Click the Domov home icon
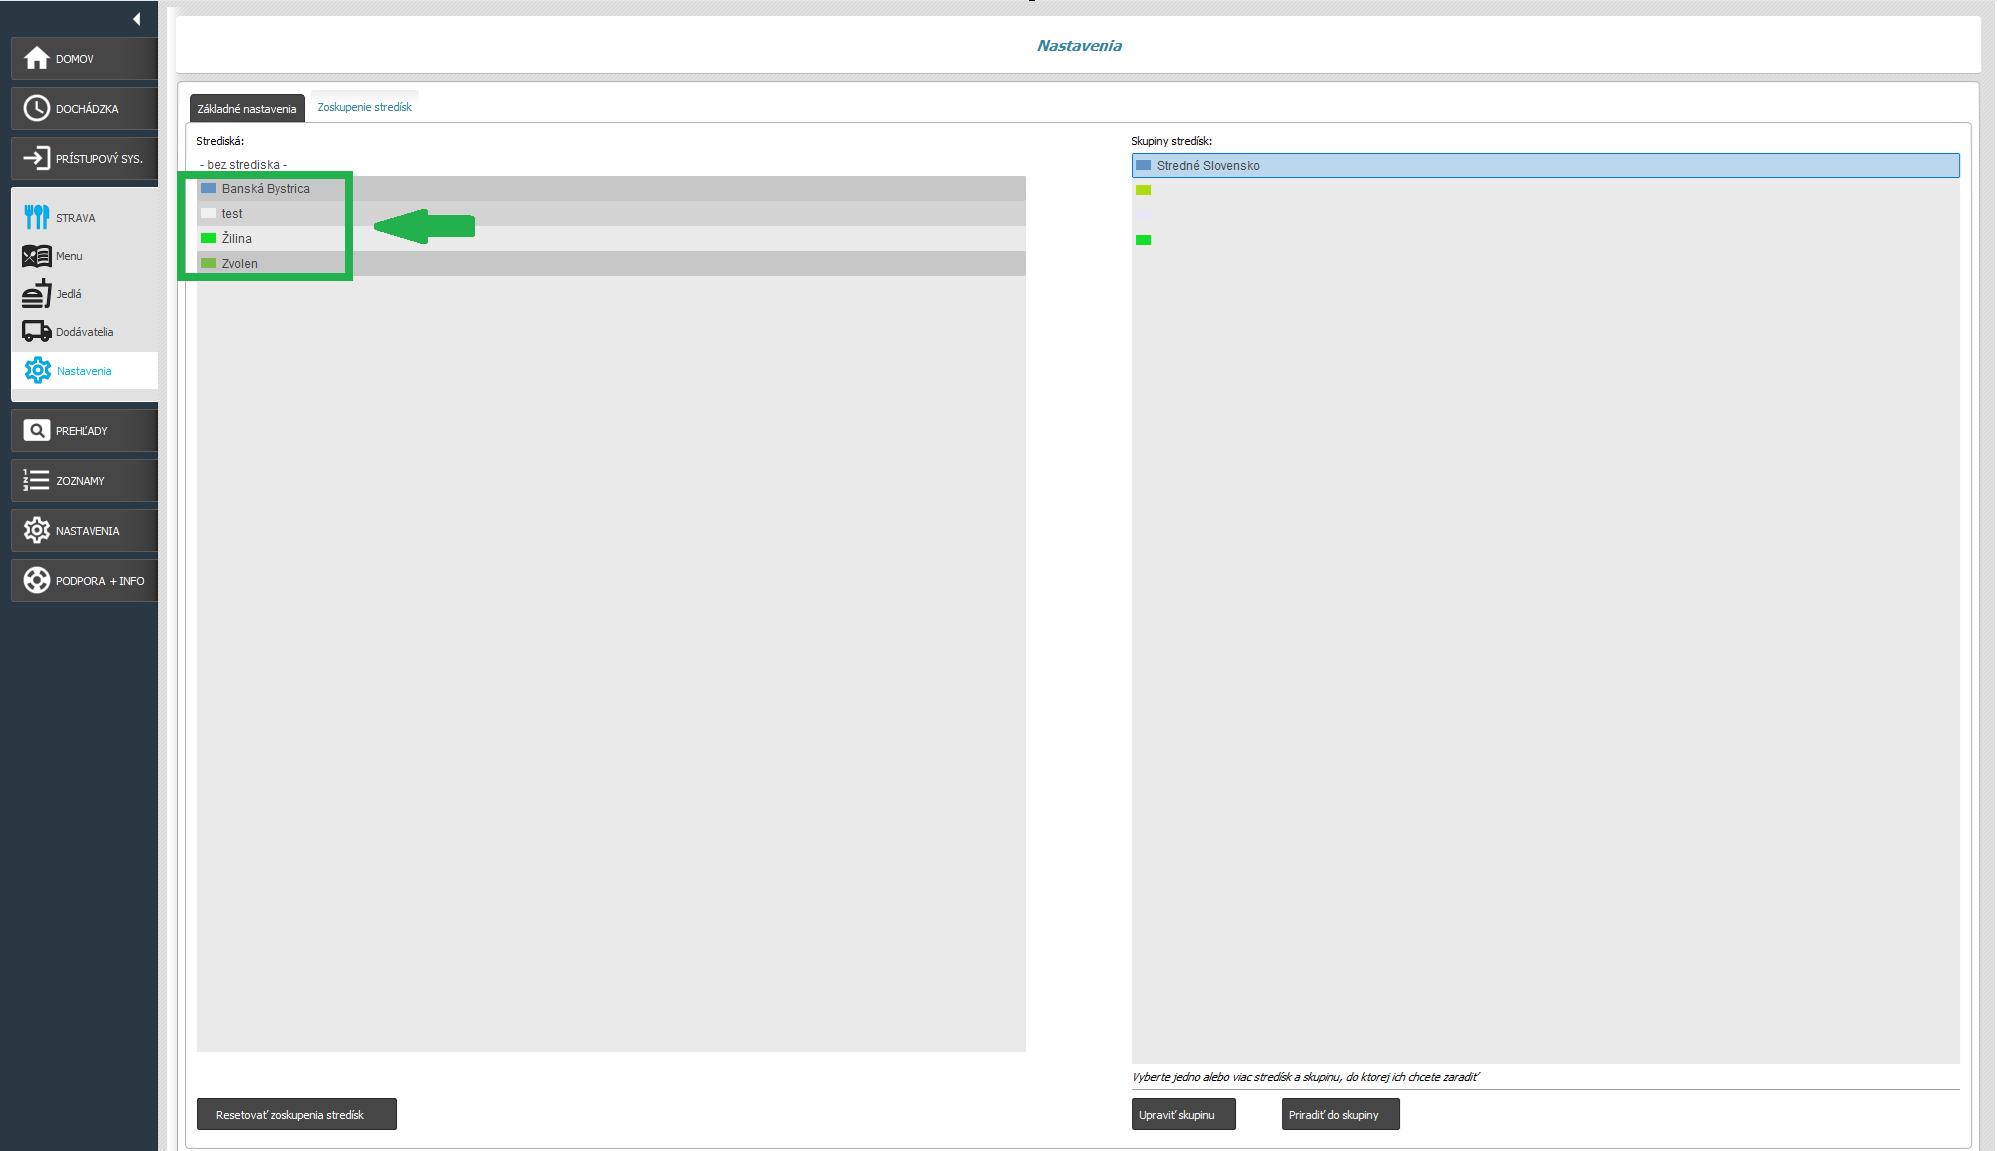 coord(37,58)
